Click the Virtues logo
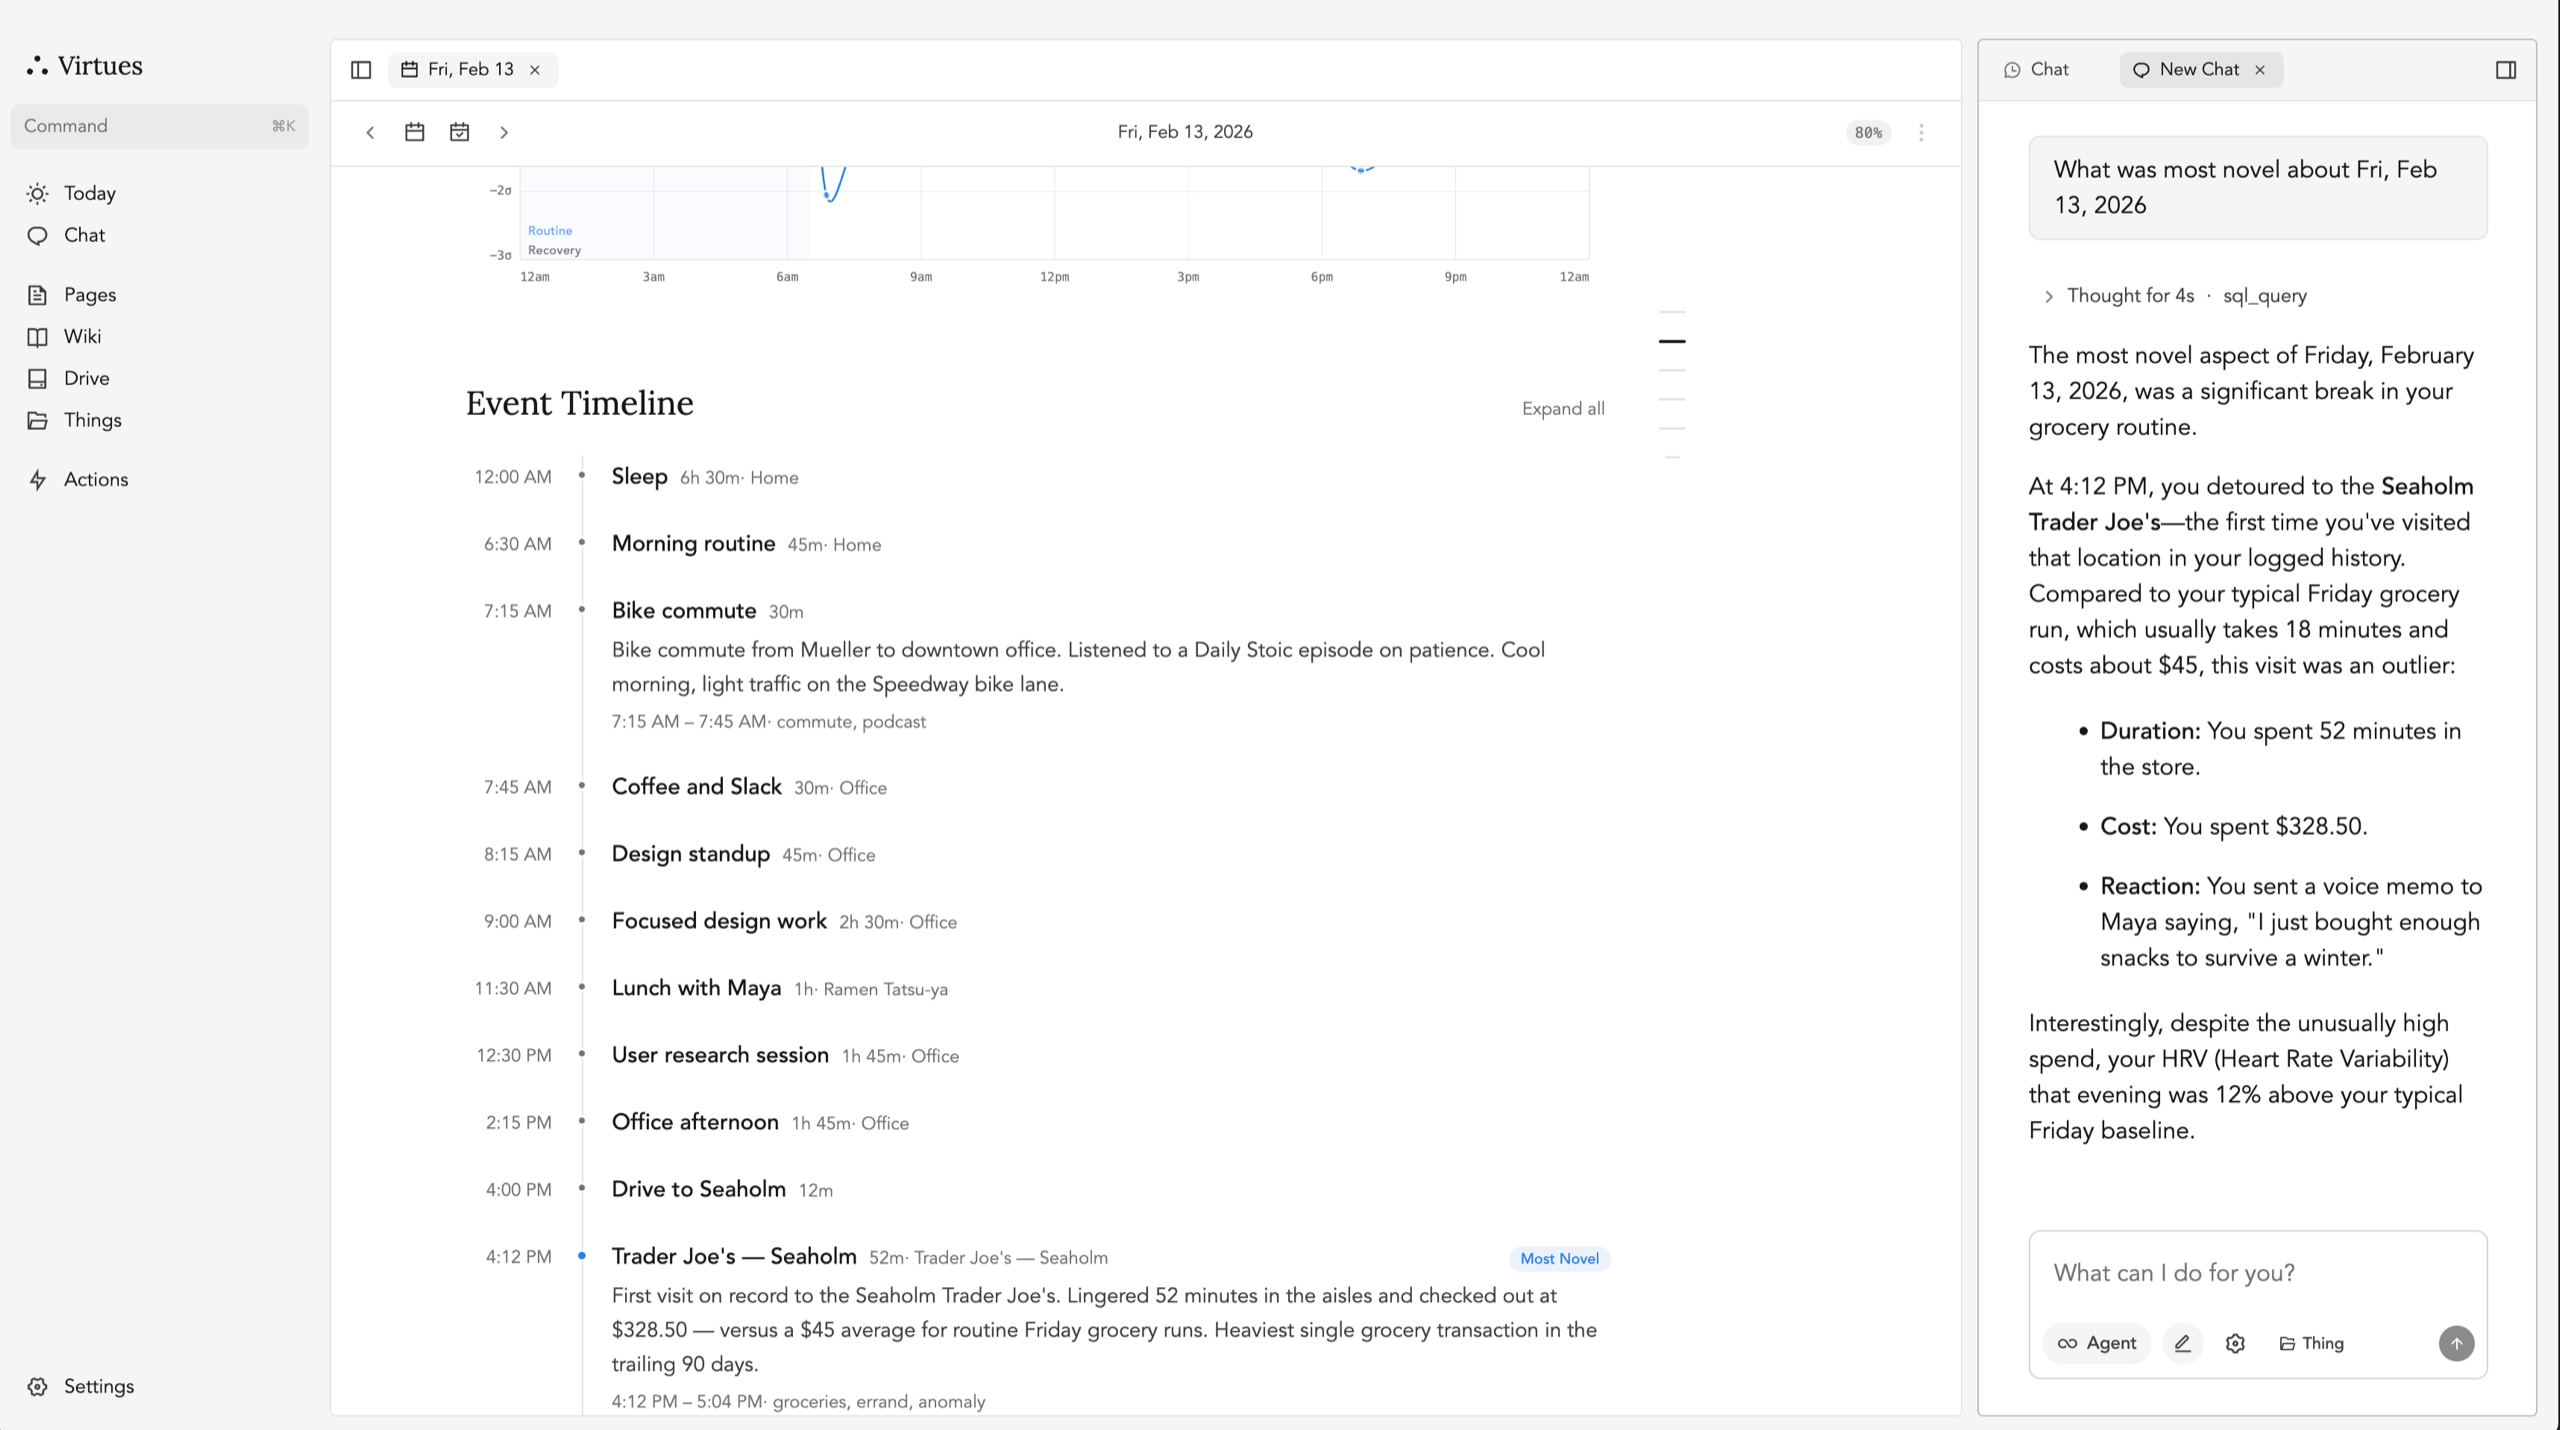This screenshot has height=1430, width=2560. click(x=85, y=66)
